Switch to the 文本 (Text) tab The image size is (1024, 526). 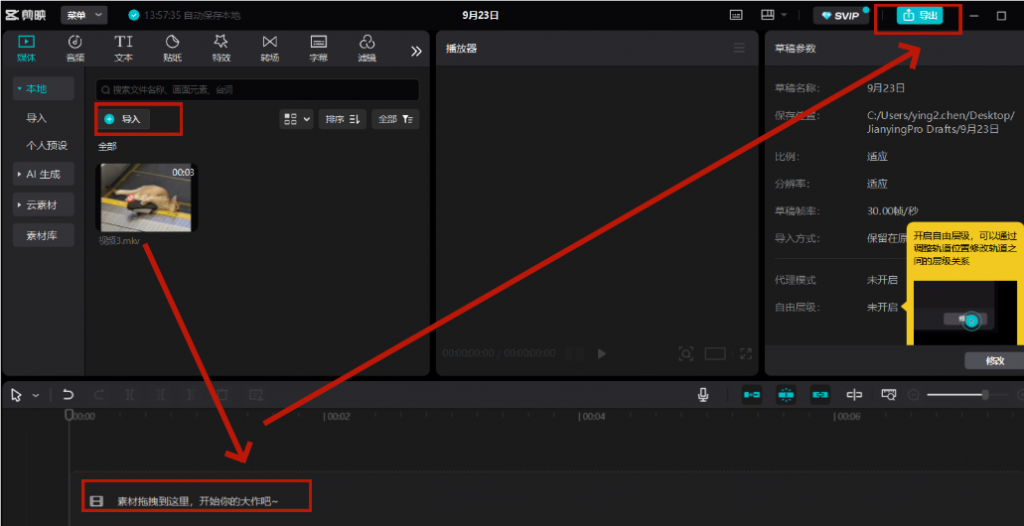(x=123, y=47)
